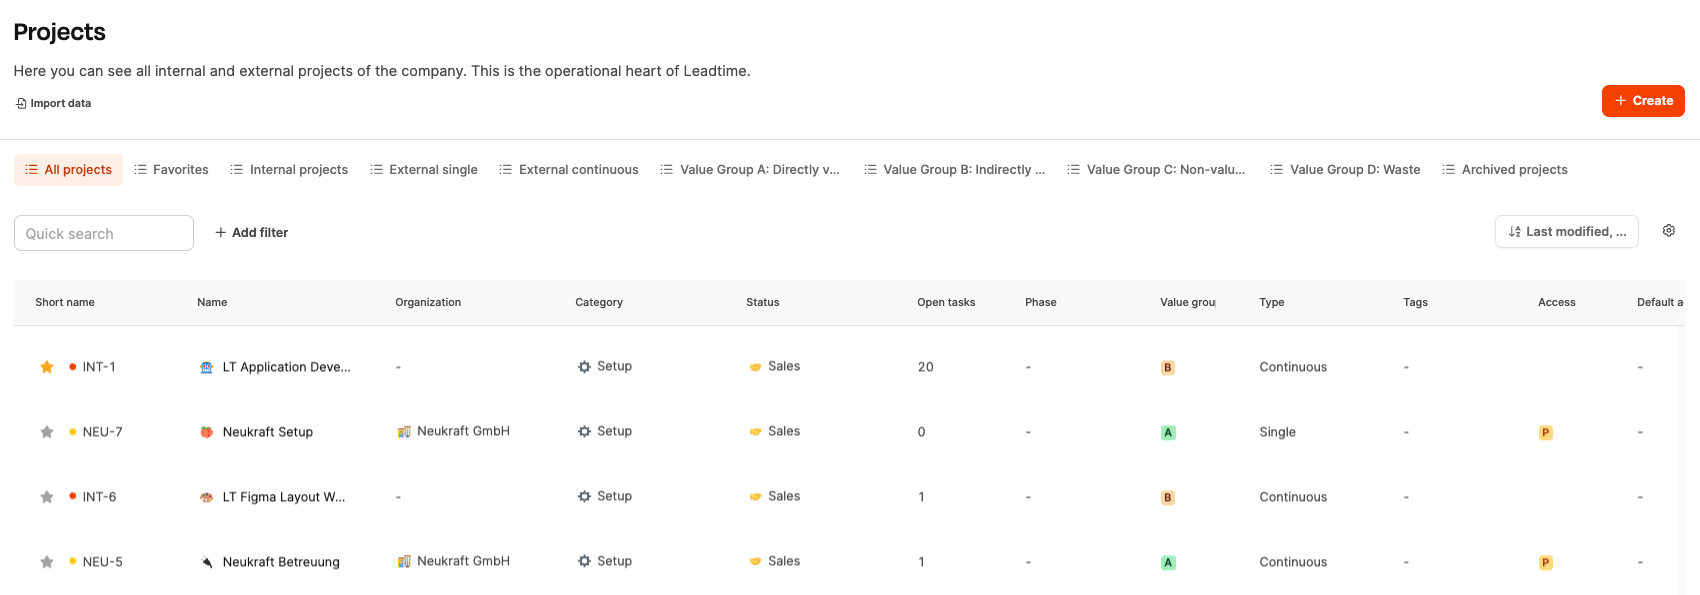This screenshot has width=1700, height=595.
Task: Switch to the Favorites tab
Action: [x=171, y=170]
